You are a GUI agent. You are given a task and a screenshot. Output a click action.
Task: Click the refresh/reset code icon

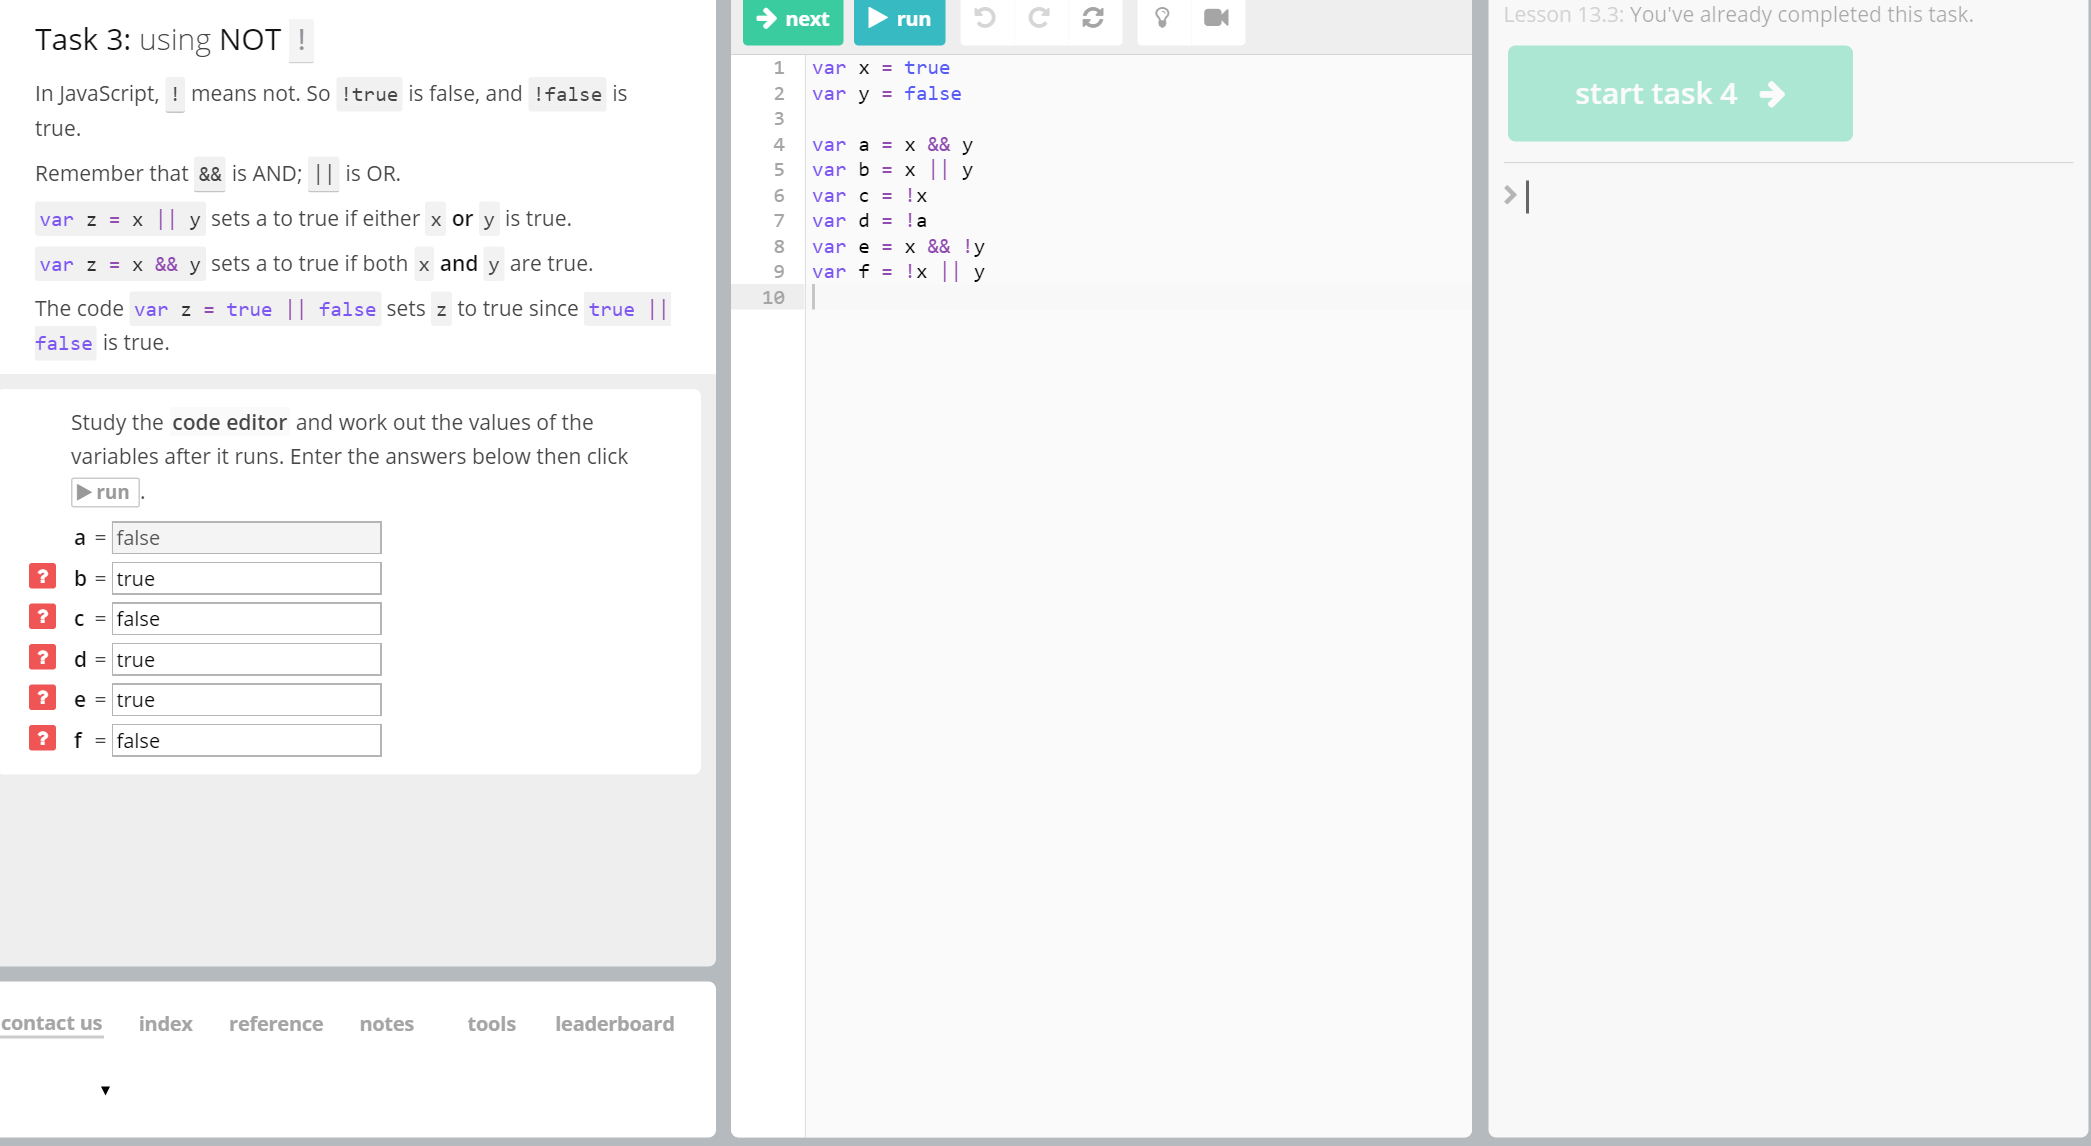point(1093,18)
